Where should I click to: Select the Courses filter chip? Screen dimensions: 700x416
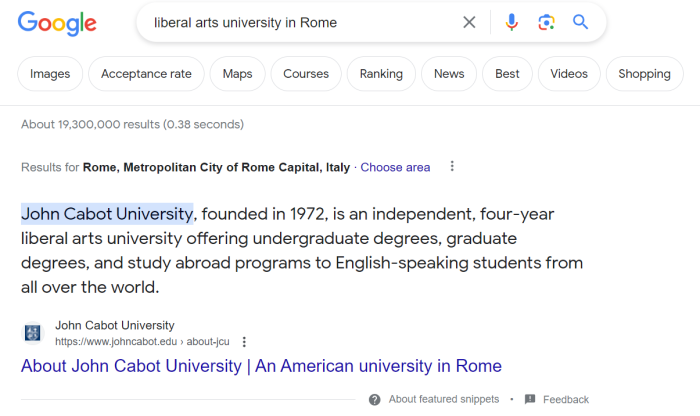(x=306, y=74)
